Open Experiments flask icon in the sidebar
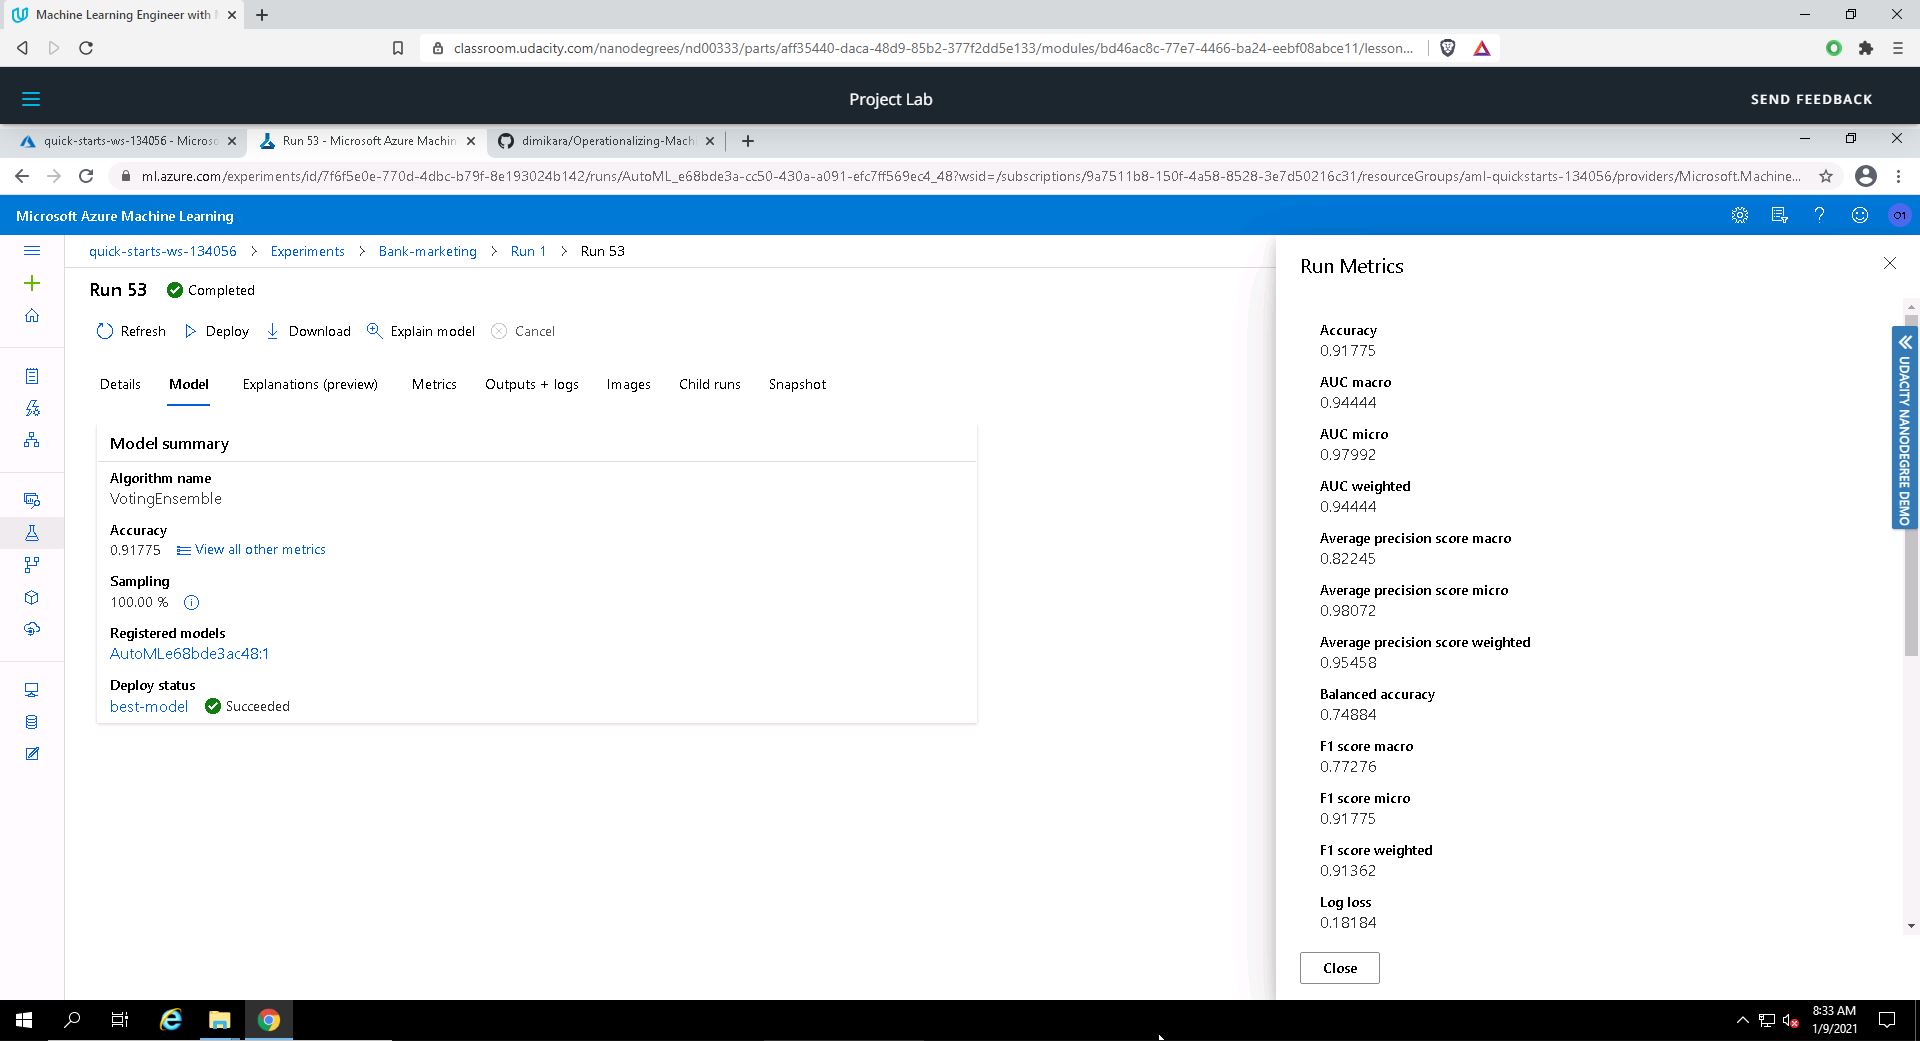The width and height of the screenshot is (1920, 1041). tap(32, 533)
